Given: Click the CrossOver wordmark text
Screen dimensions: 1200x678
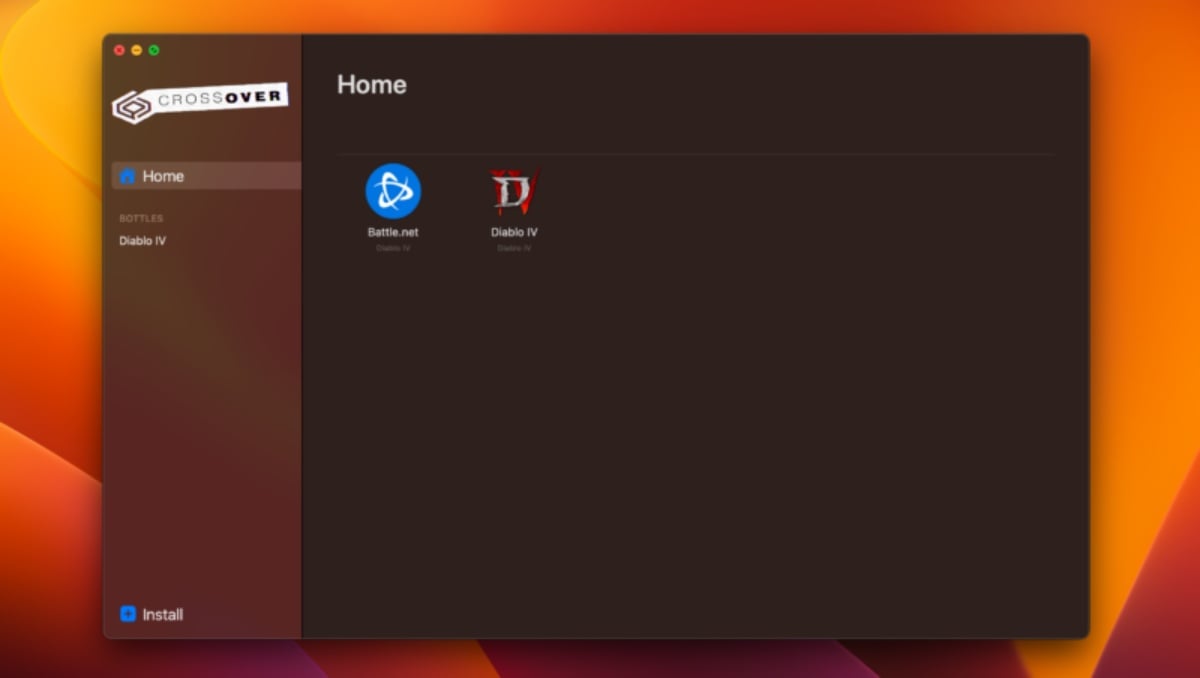Looking at the screenshot, I should pyautogui.click(x=220, y=99).
